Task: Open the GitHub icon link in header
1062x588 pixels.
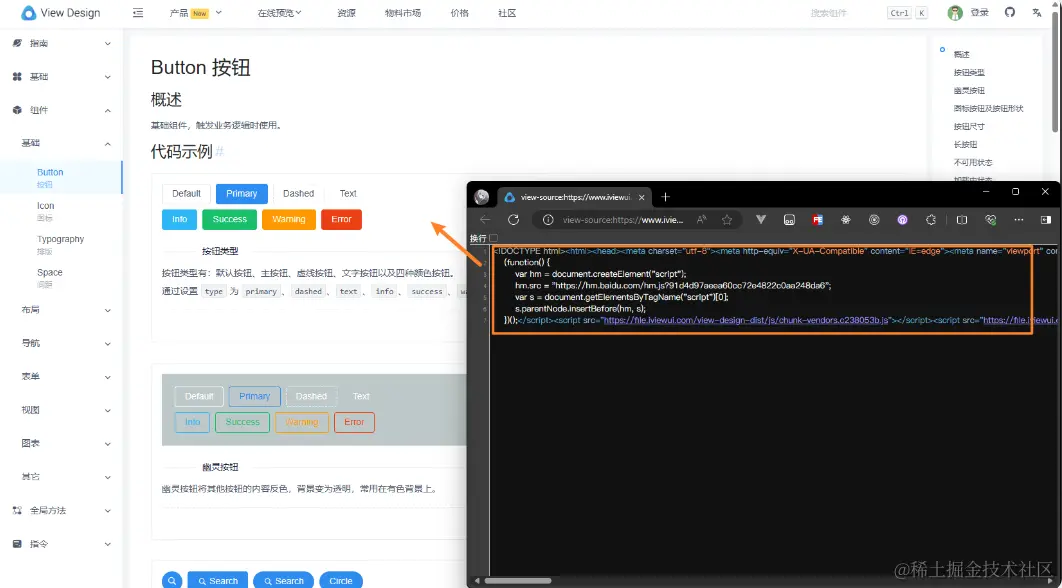Action: [x=1010, y=12]
